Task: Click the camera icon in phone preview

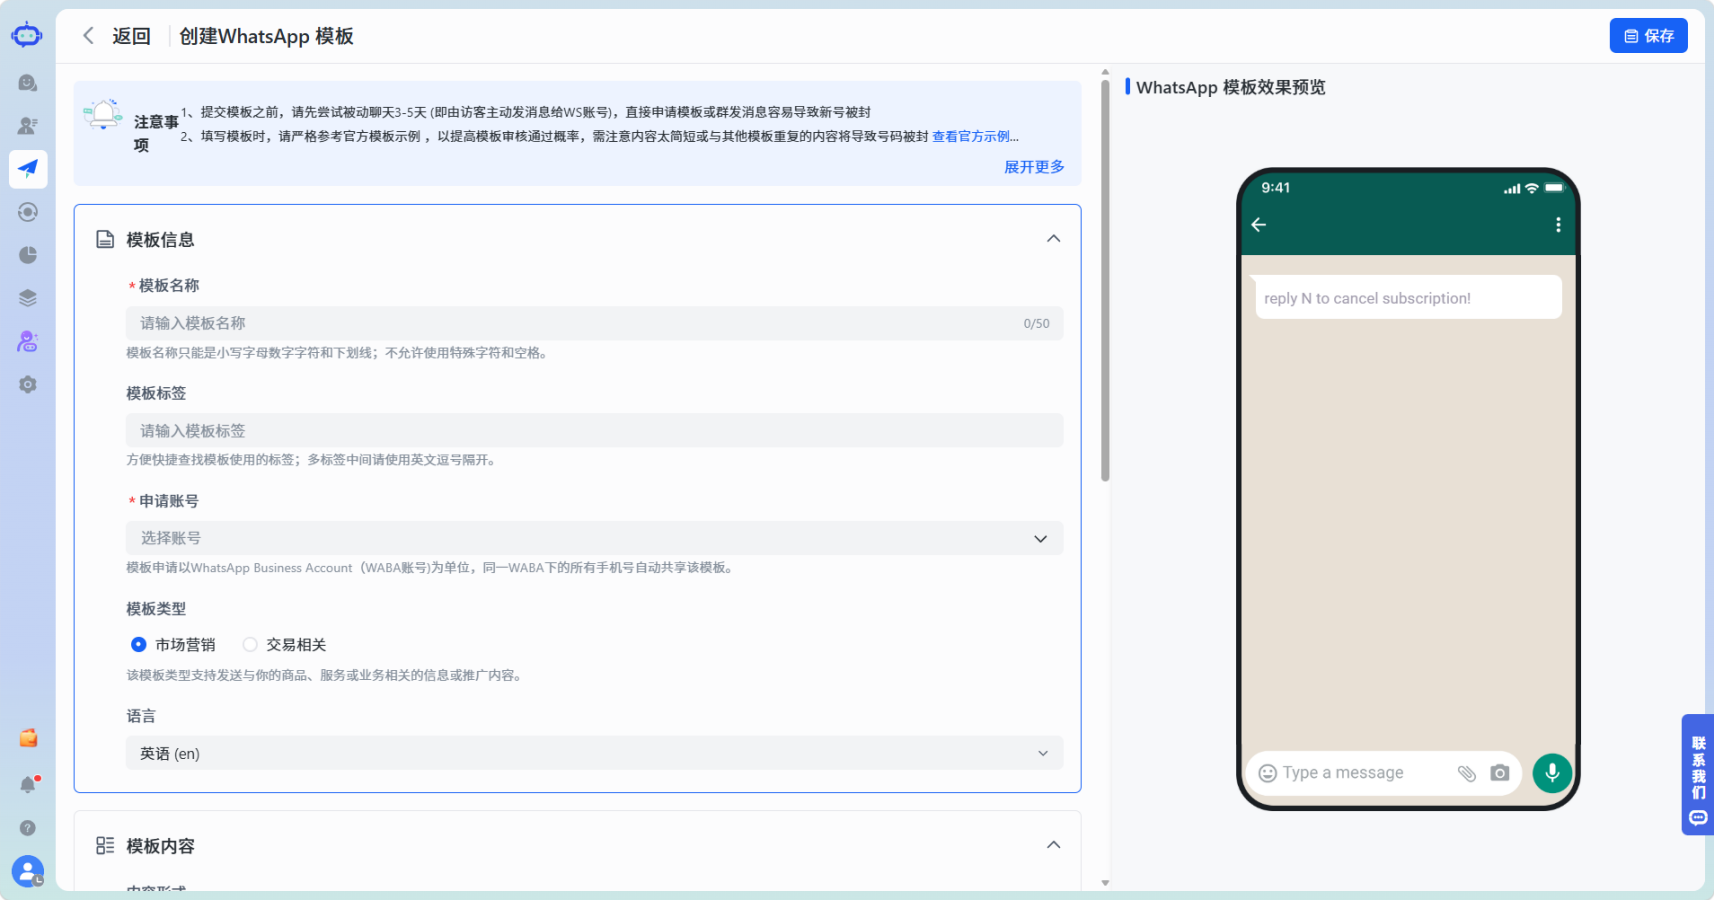Action: [x=1499, y=773]
